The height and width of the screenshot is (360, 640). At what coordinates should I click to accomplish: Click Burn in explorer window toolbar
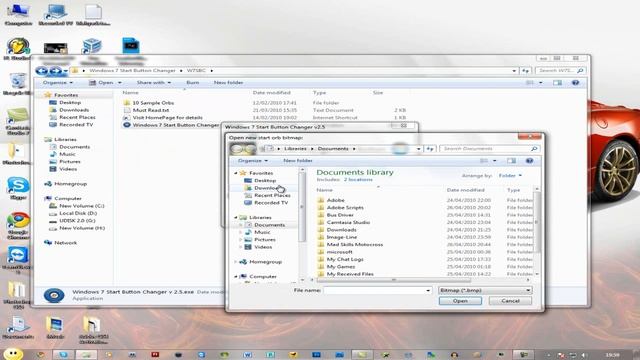(193, 82)
